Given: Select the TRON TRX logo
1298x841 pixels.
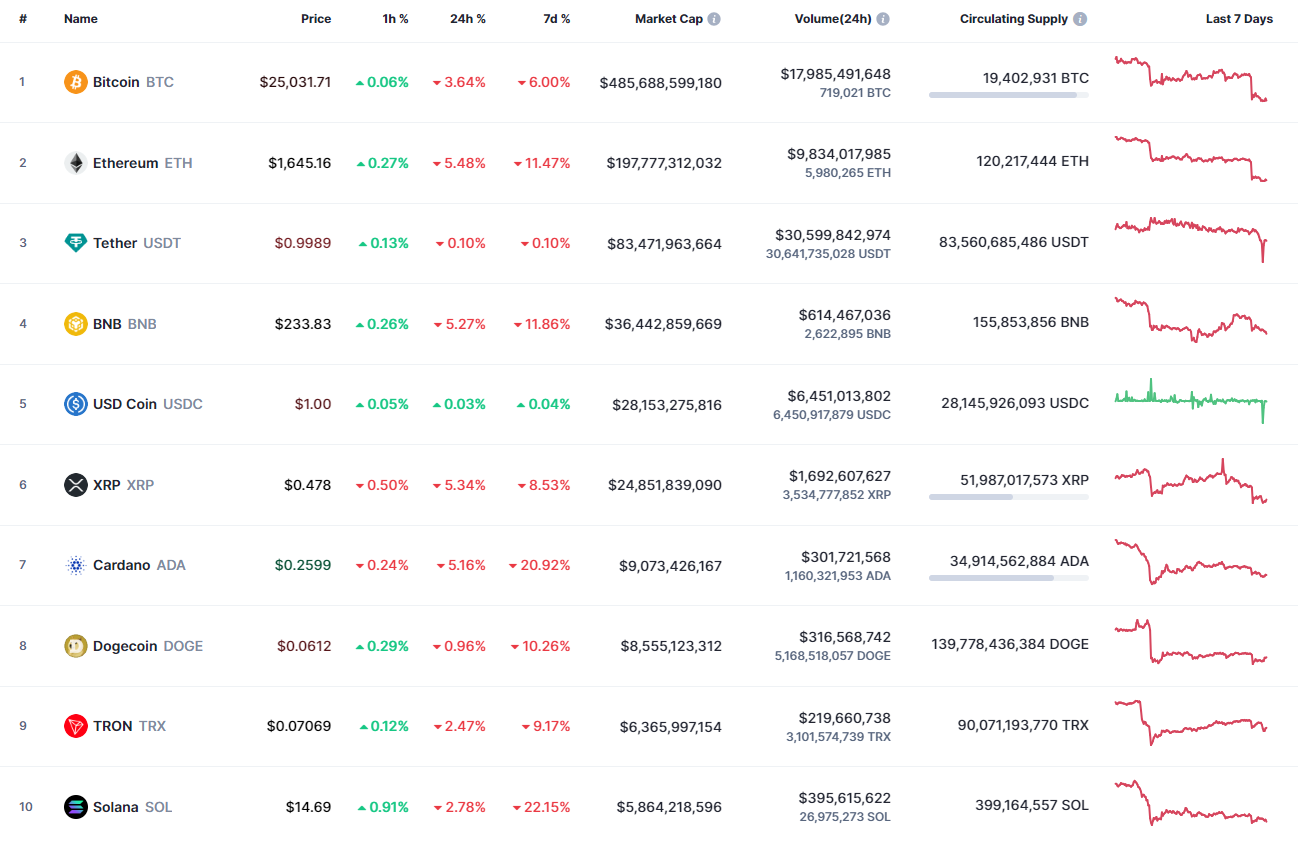Looking at the screenshot, I should click(x=75, y=726).
